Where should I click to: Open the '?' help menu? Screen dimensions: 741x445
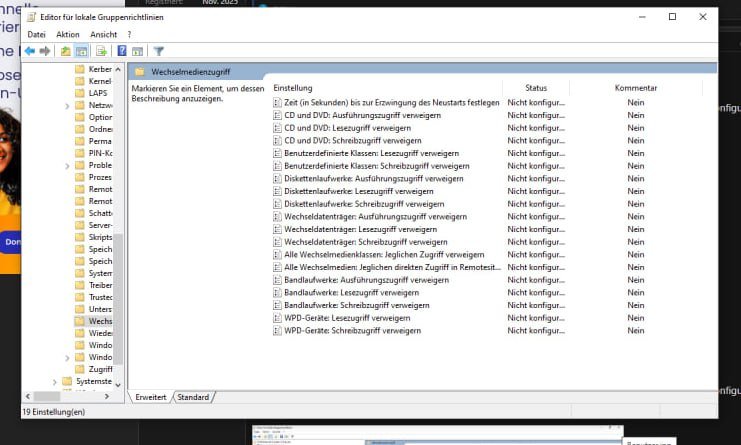tap(129, 34)
